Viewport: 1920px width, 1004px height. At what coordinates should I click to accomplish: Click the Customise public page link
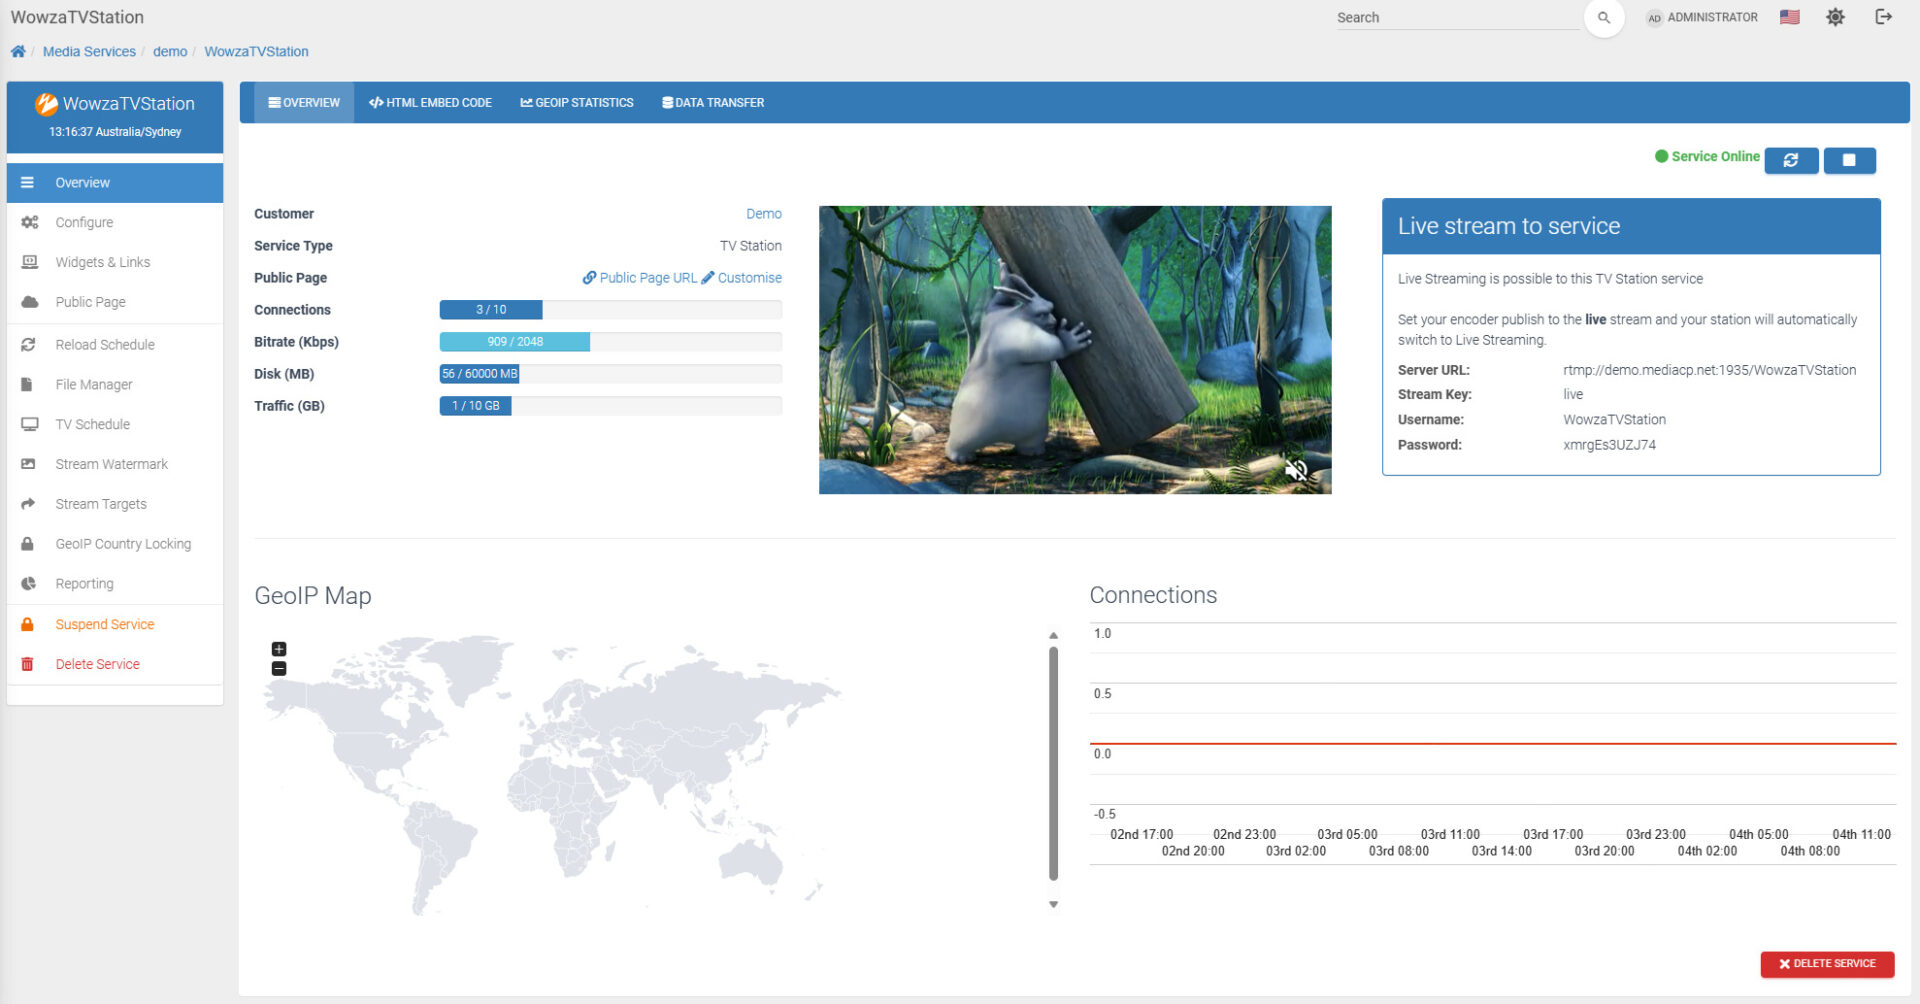[x=742, y=278]
